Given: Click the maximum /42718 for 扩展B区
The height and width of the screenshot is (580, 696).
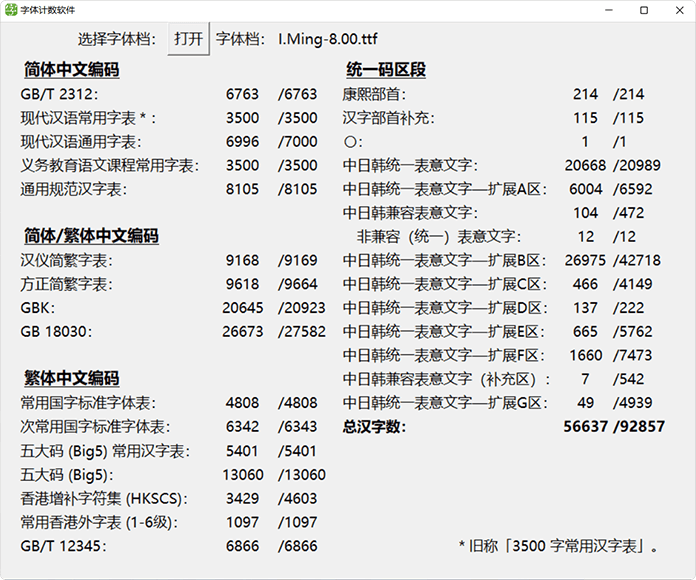Looking at the screenshot, I should pyautogui.click(x=637, y=260).
